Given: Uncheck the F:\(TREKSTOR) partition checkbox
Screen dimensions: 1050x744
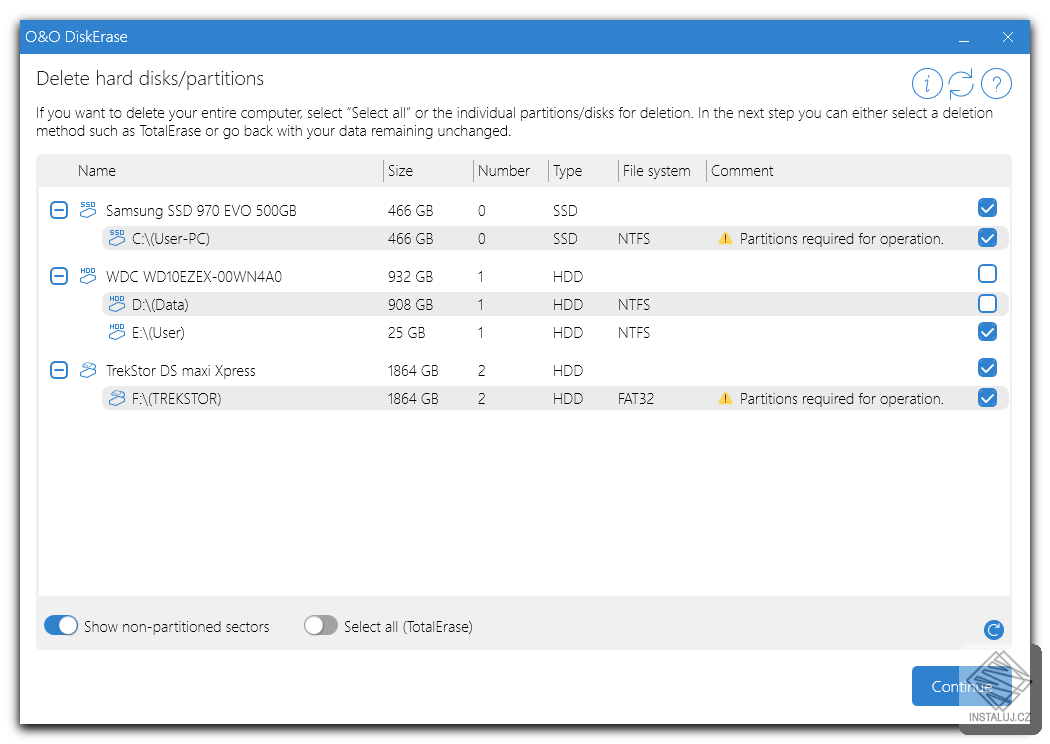Looking at the screenshot, I should click(x=987, y=398).
